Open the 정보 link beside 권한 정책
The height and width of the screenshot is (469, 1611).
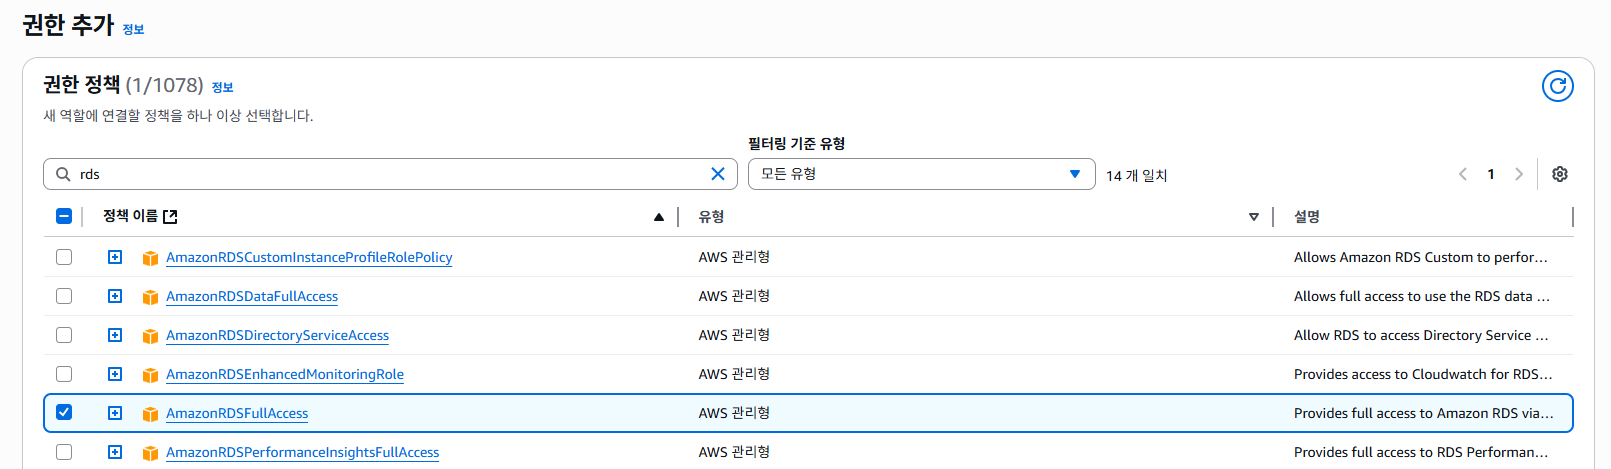(222, 87)
